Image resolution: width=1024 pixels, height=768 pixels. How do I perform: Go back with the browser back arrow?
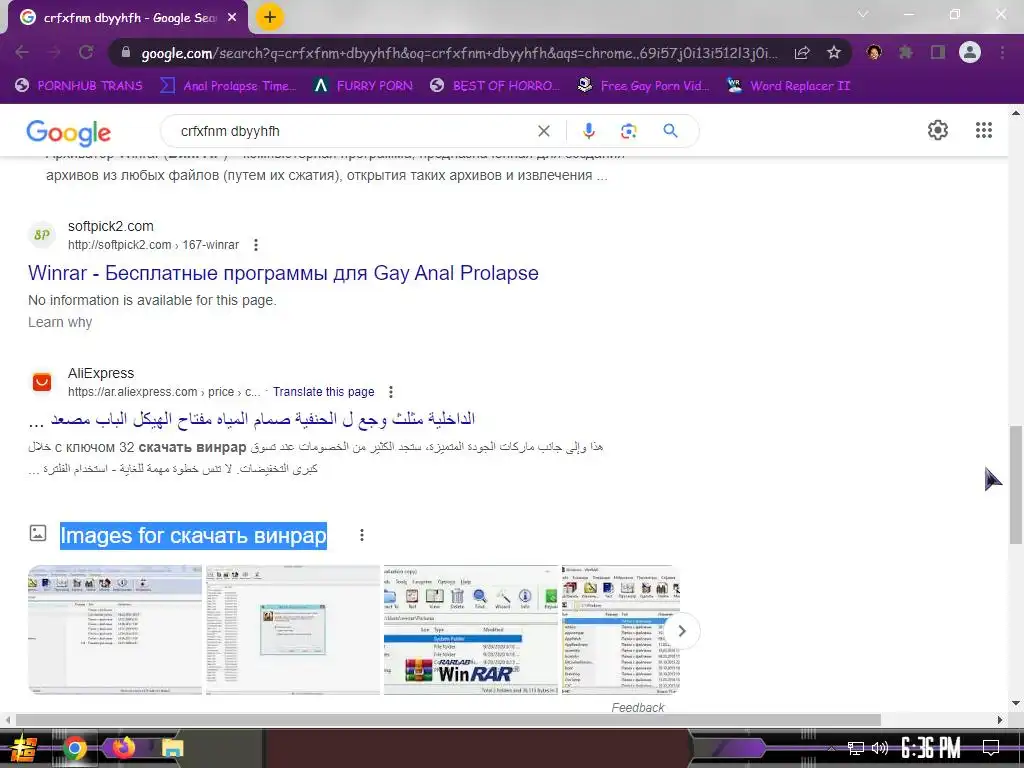[22, 53]
